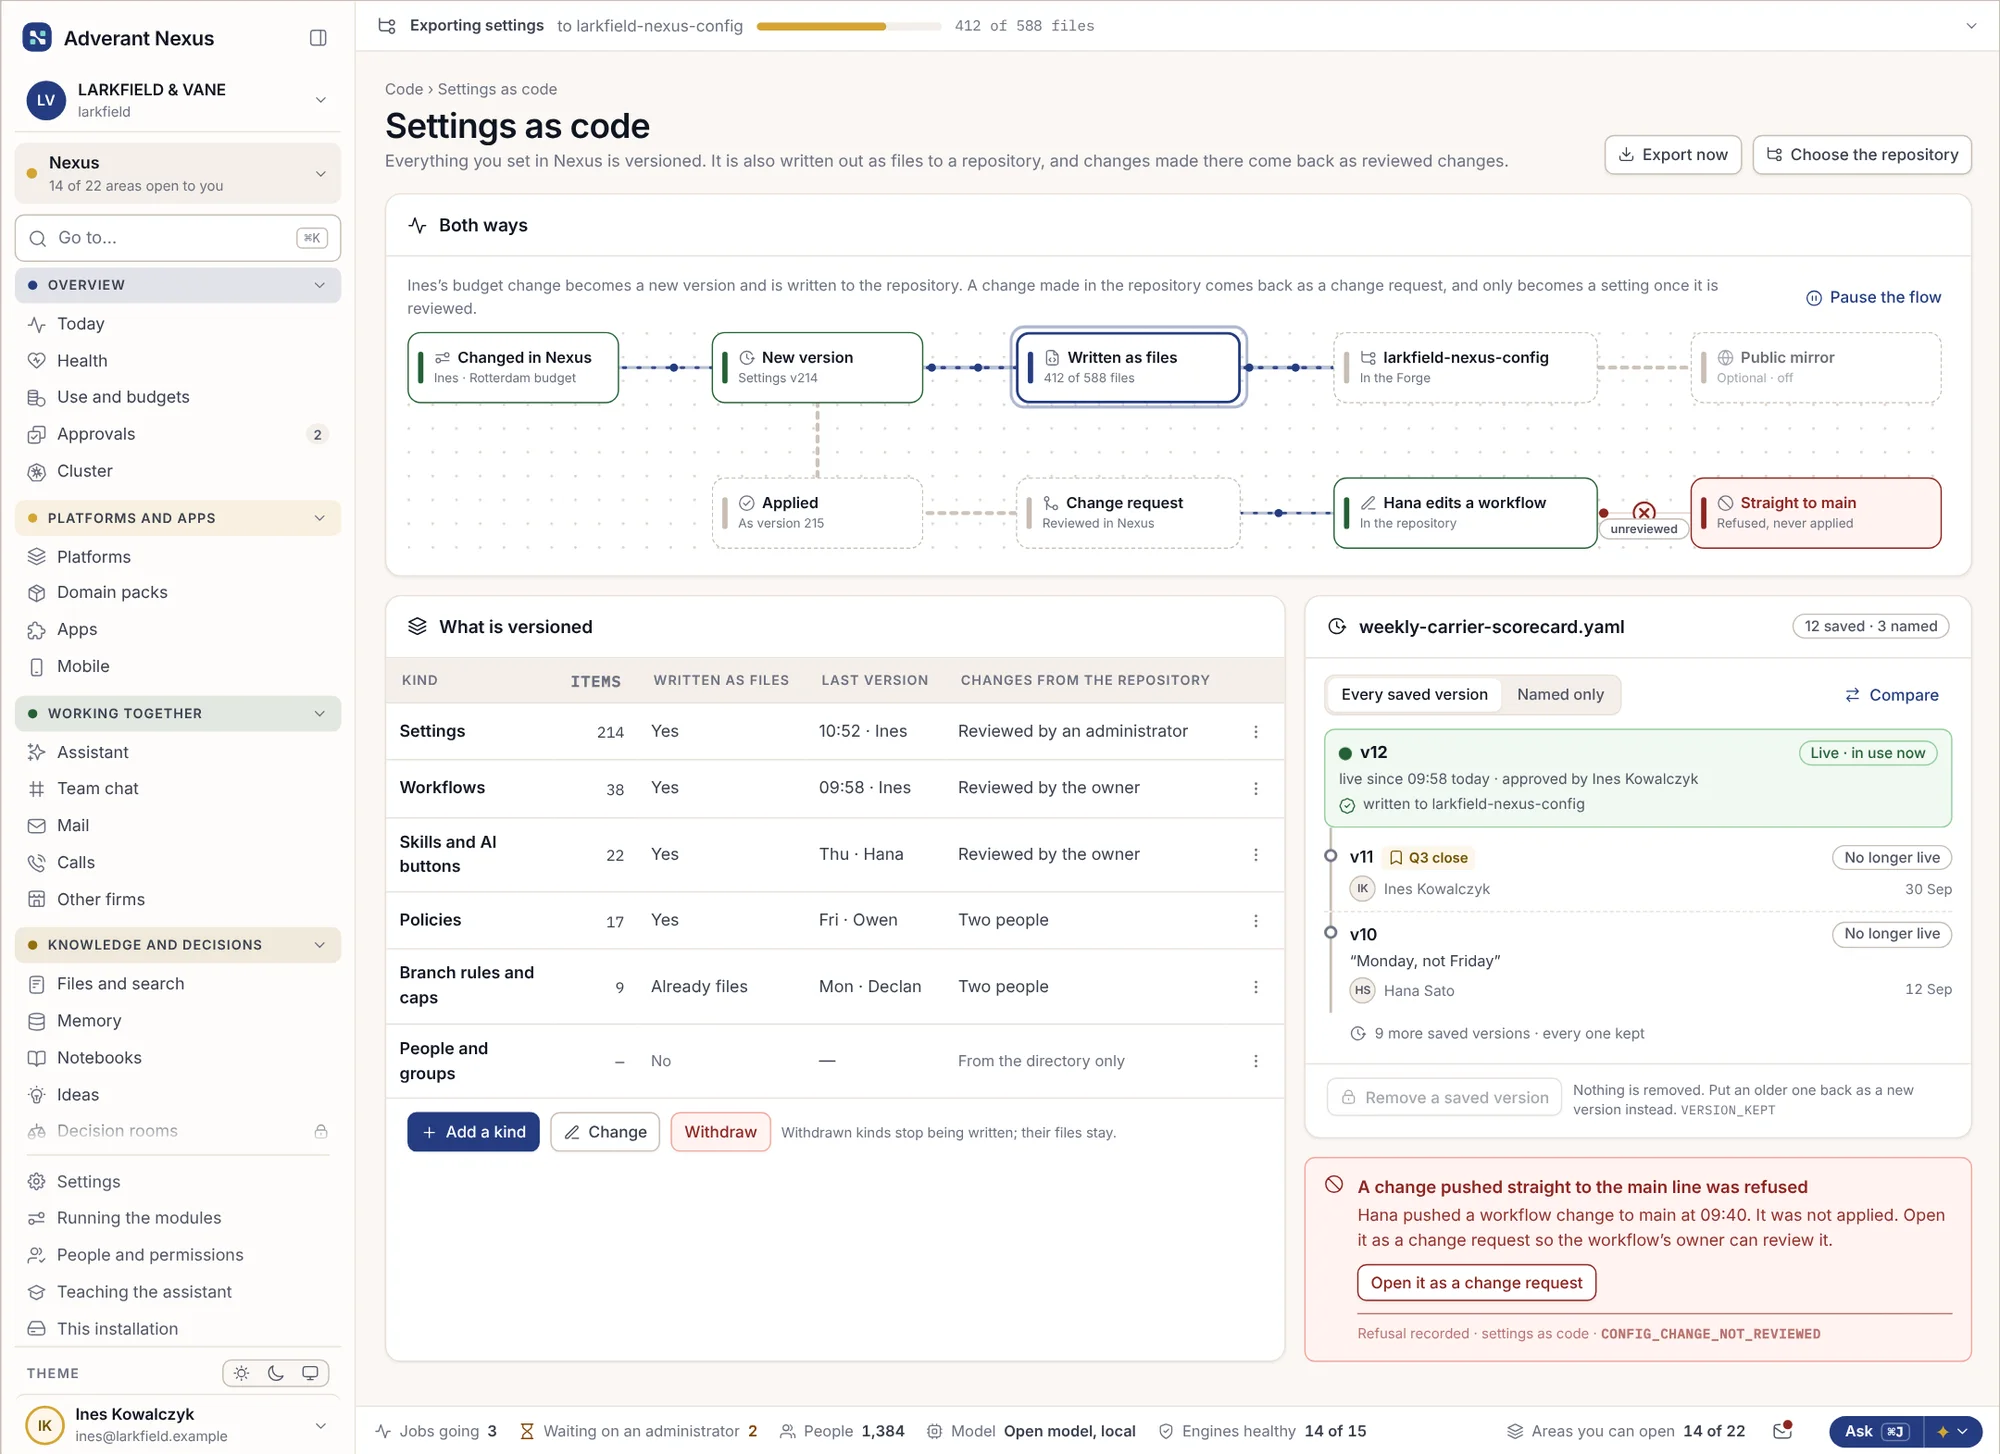Open the v11 Q3 close version

pos(1640,872)
